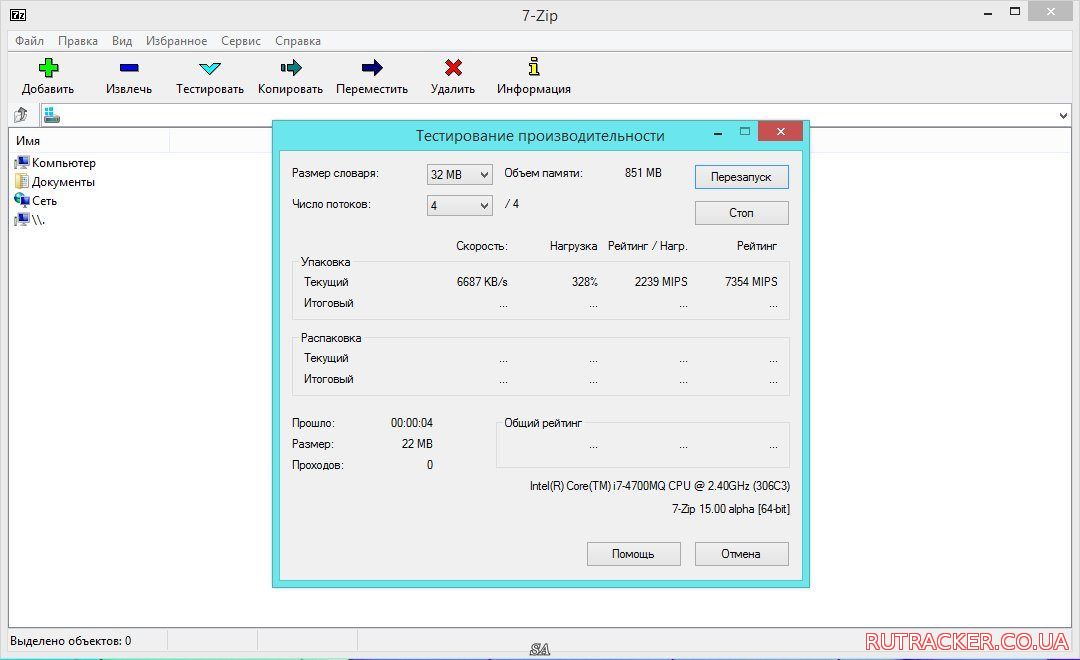Open the Правка menu
1080x660 pixels.
click(78, 41)
